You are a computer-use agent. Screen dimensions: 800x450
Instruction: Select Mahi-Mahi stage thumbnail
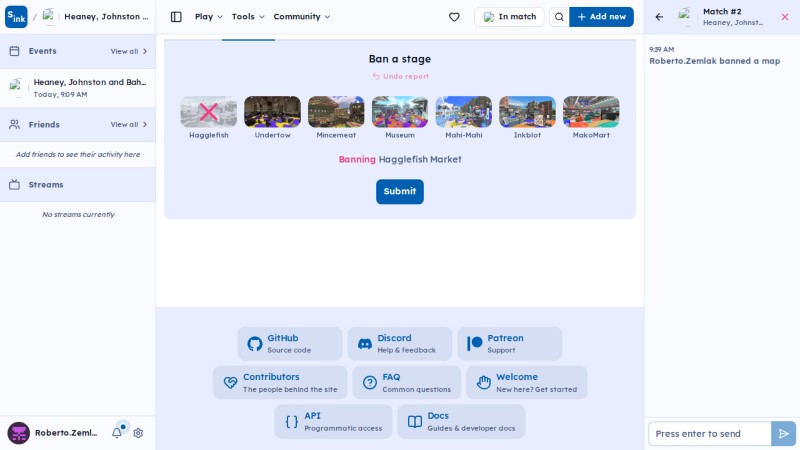(x=464, y=112)
